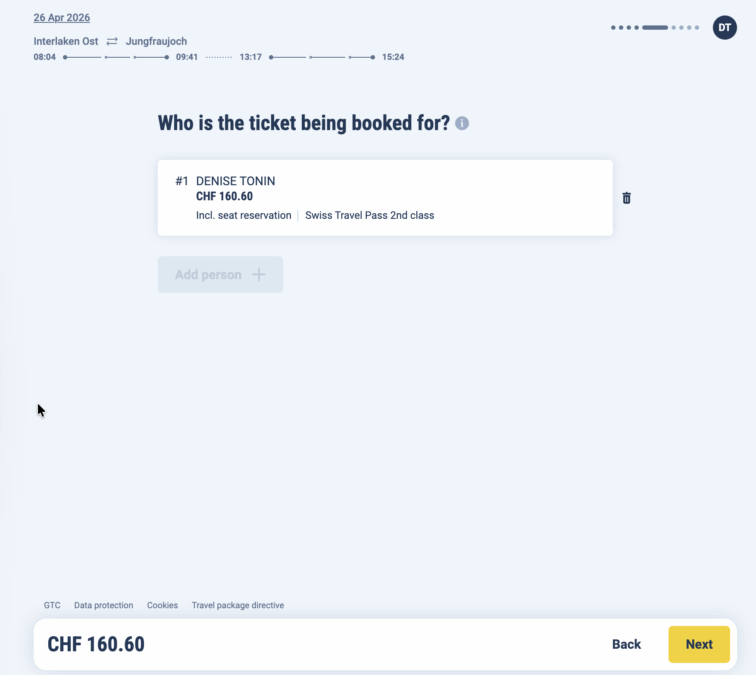This screenshot has width=756, height=675.
Task: Open the Data protection link
Action: 103,606
